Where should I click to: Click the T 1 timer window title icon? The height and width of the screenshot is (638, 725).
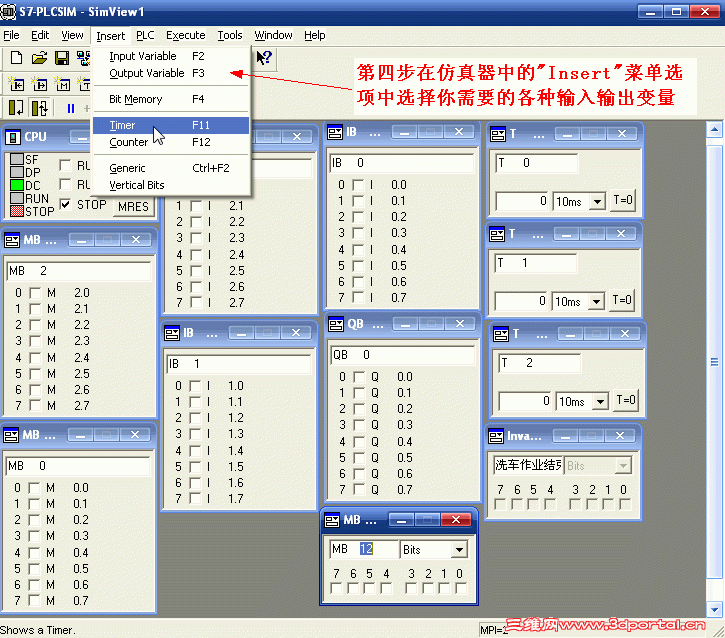[497, 234]
